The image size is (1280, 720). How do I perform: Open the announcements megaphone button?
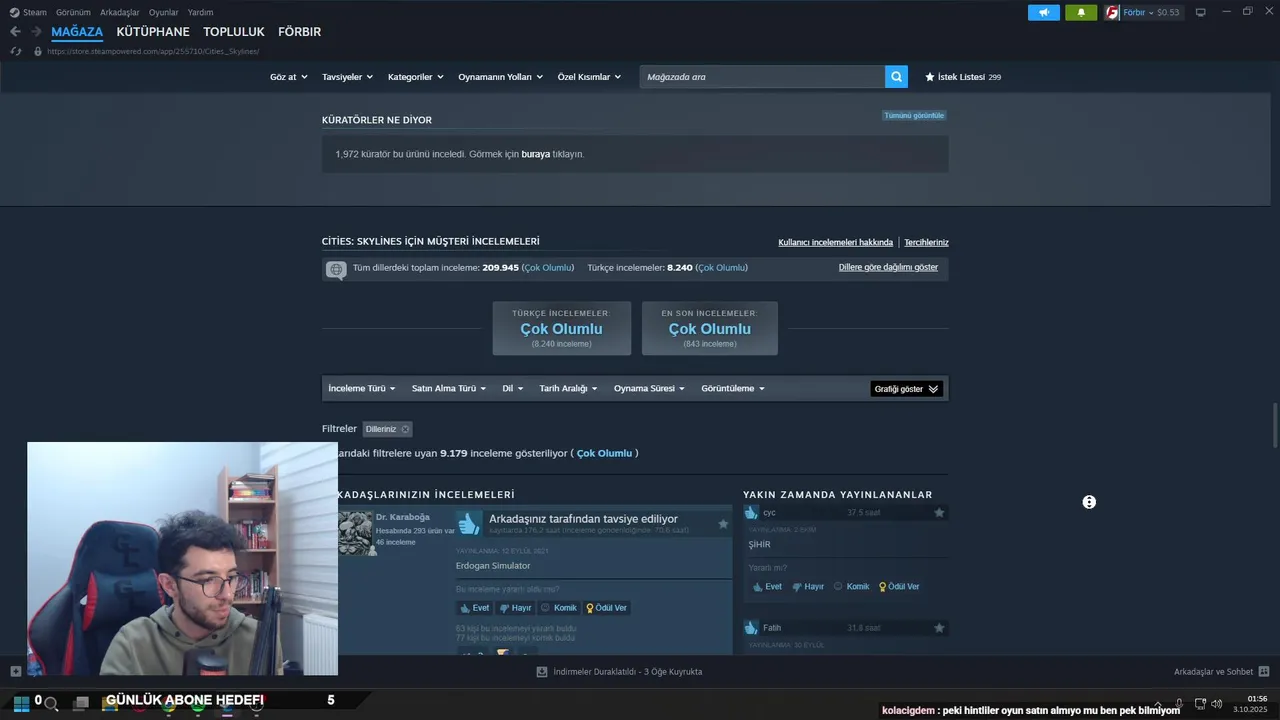1043,13
